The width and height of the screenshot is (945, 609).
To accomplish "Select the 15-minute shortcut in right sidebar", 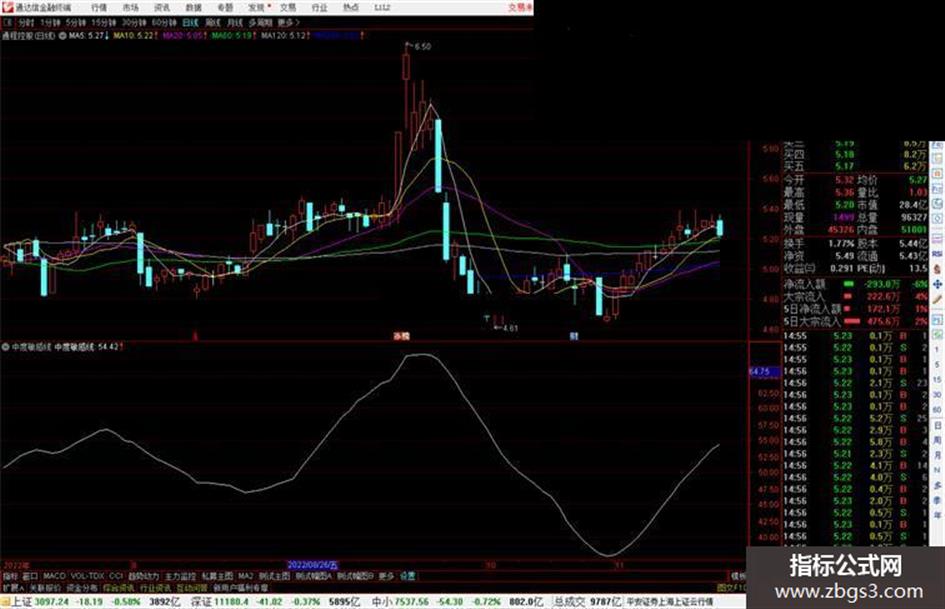I will click(937, 380).
